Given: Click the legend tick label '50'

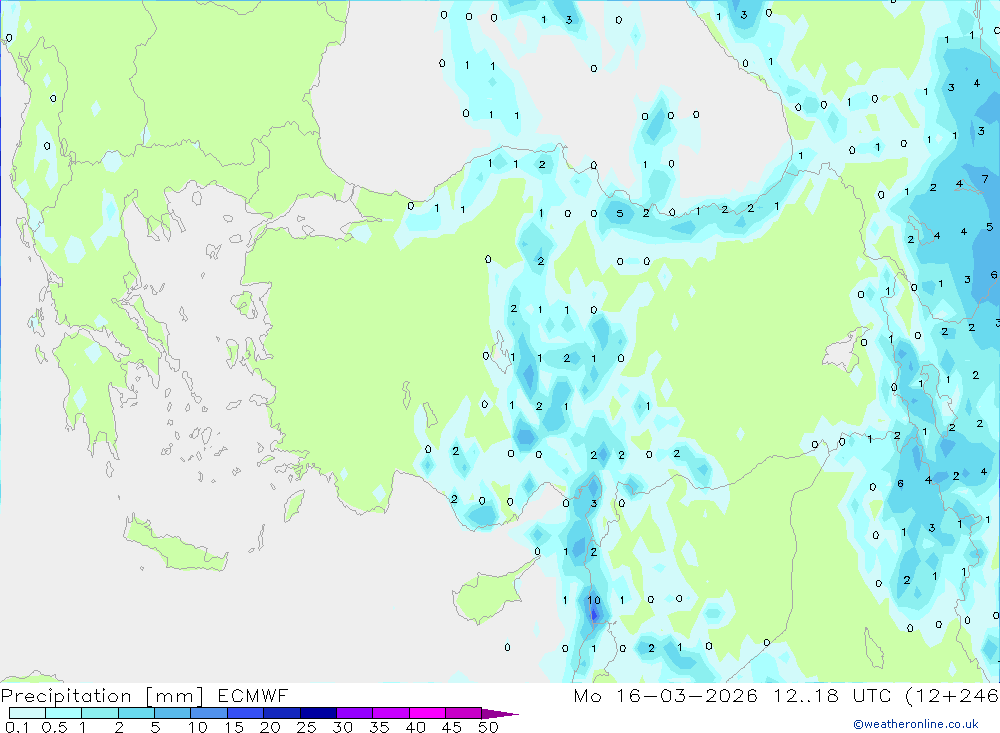Looking at the screenshot, I should pyautogui.click(x=488, y=727).
